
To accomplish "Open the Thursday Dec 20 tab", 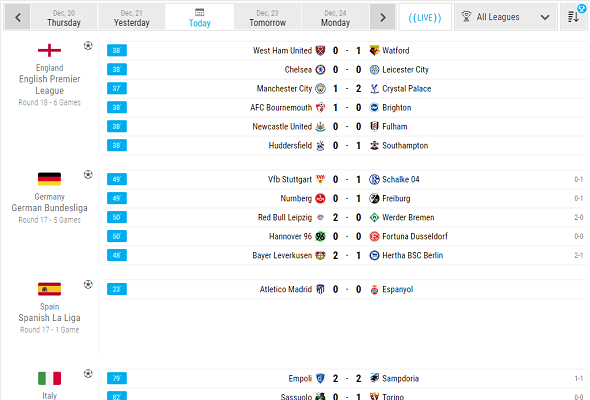I will coord(64,18).
